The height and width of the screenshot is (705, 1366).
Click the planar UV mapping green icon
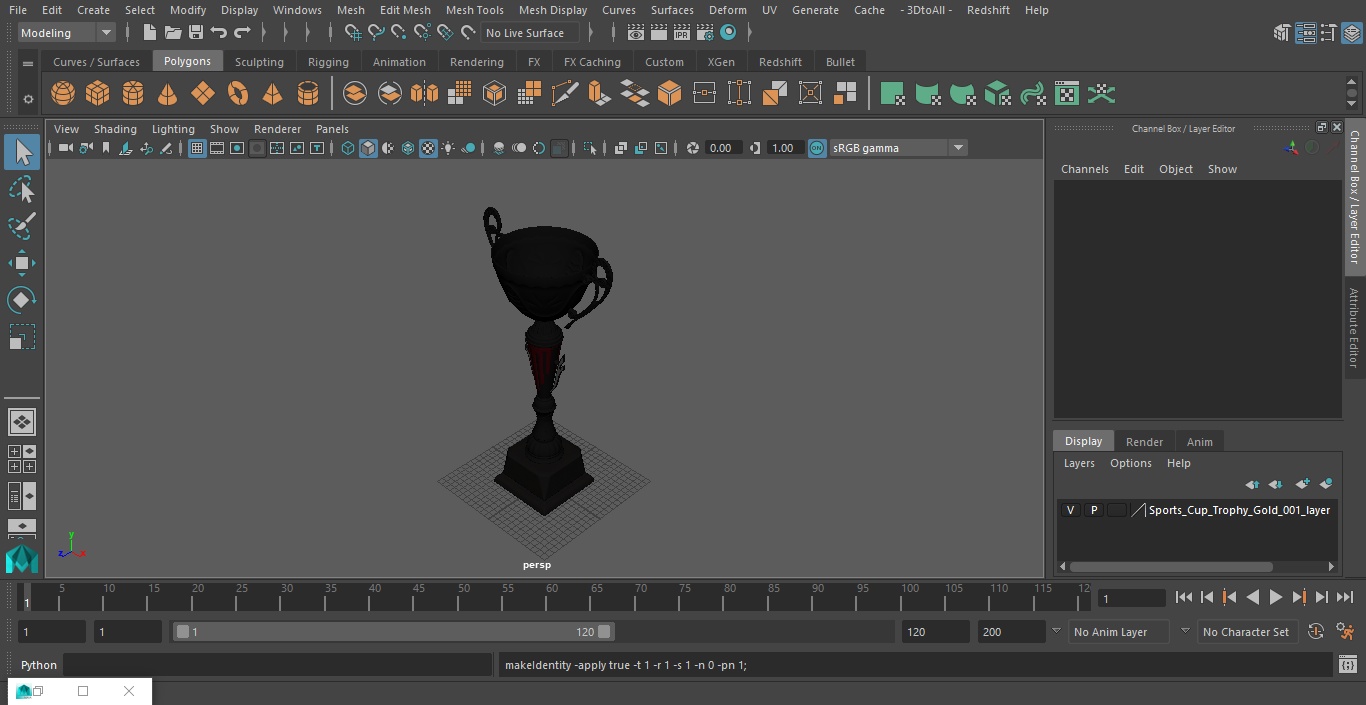pos(892,94)
